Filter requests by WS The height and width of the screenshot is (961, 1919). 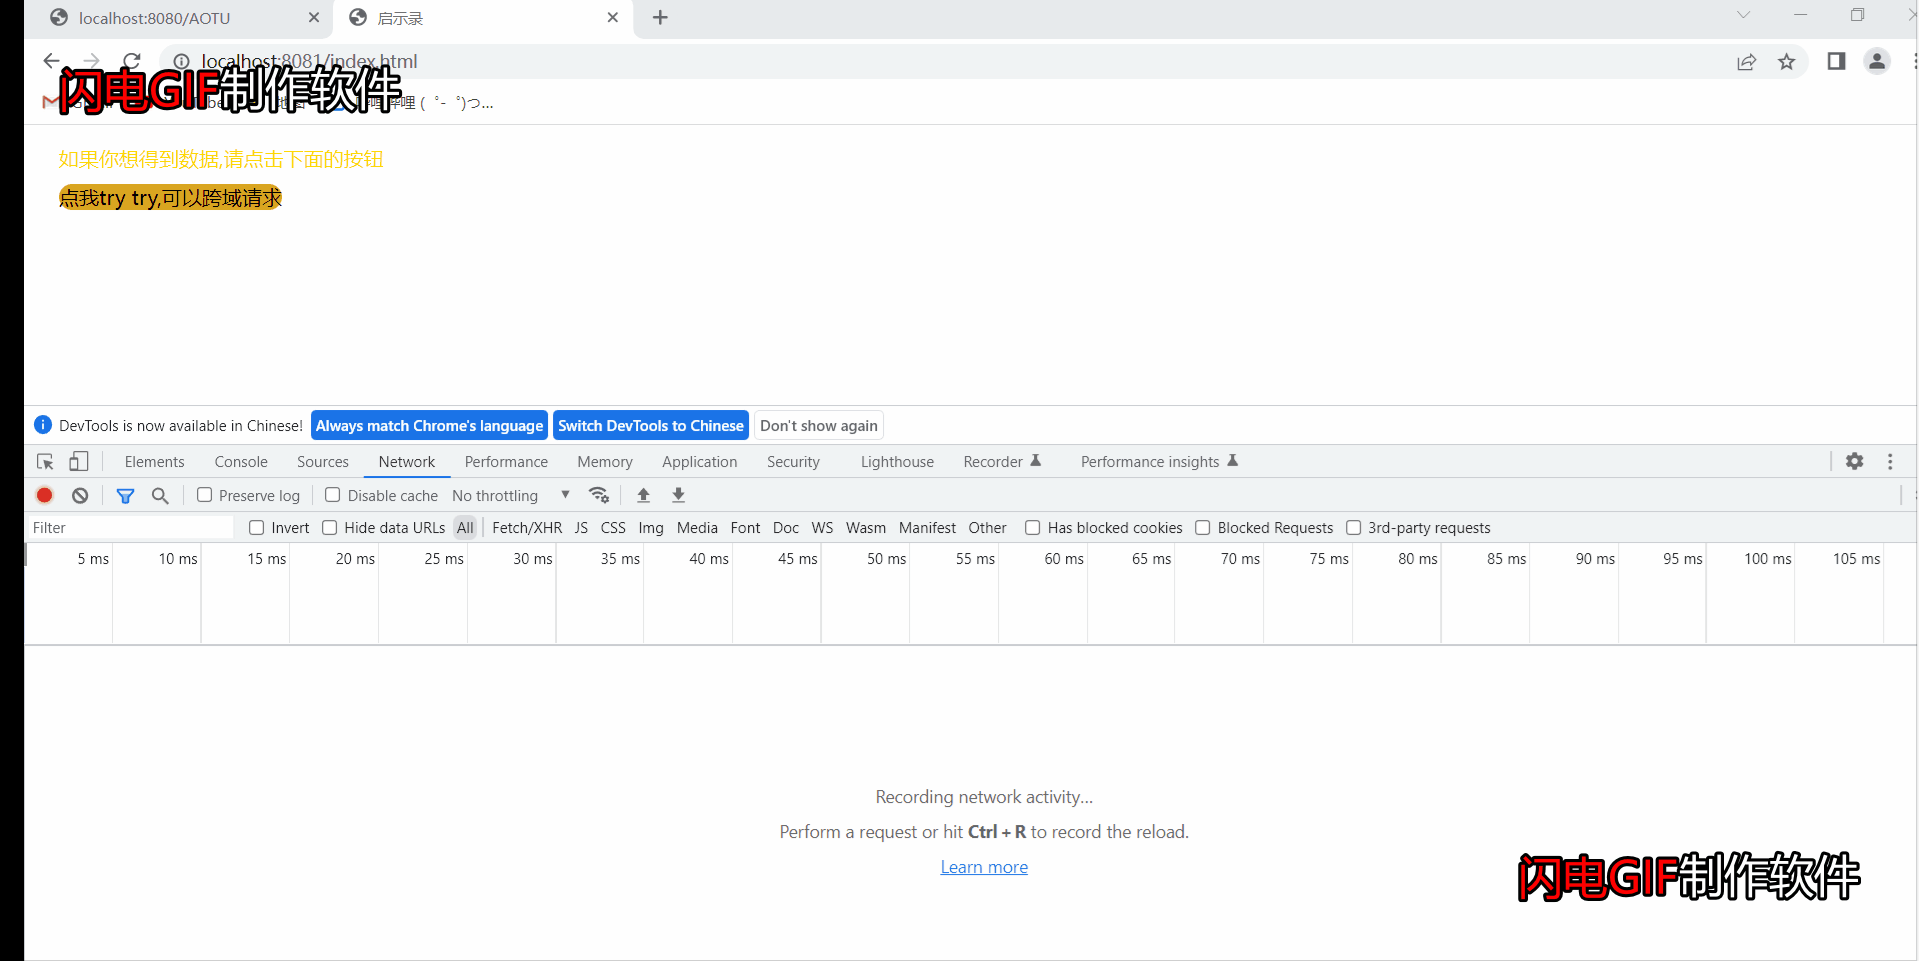[x=822, y=527]
